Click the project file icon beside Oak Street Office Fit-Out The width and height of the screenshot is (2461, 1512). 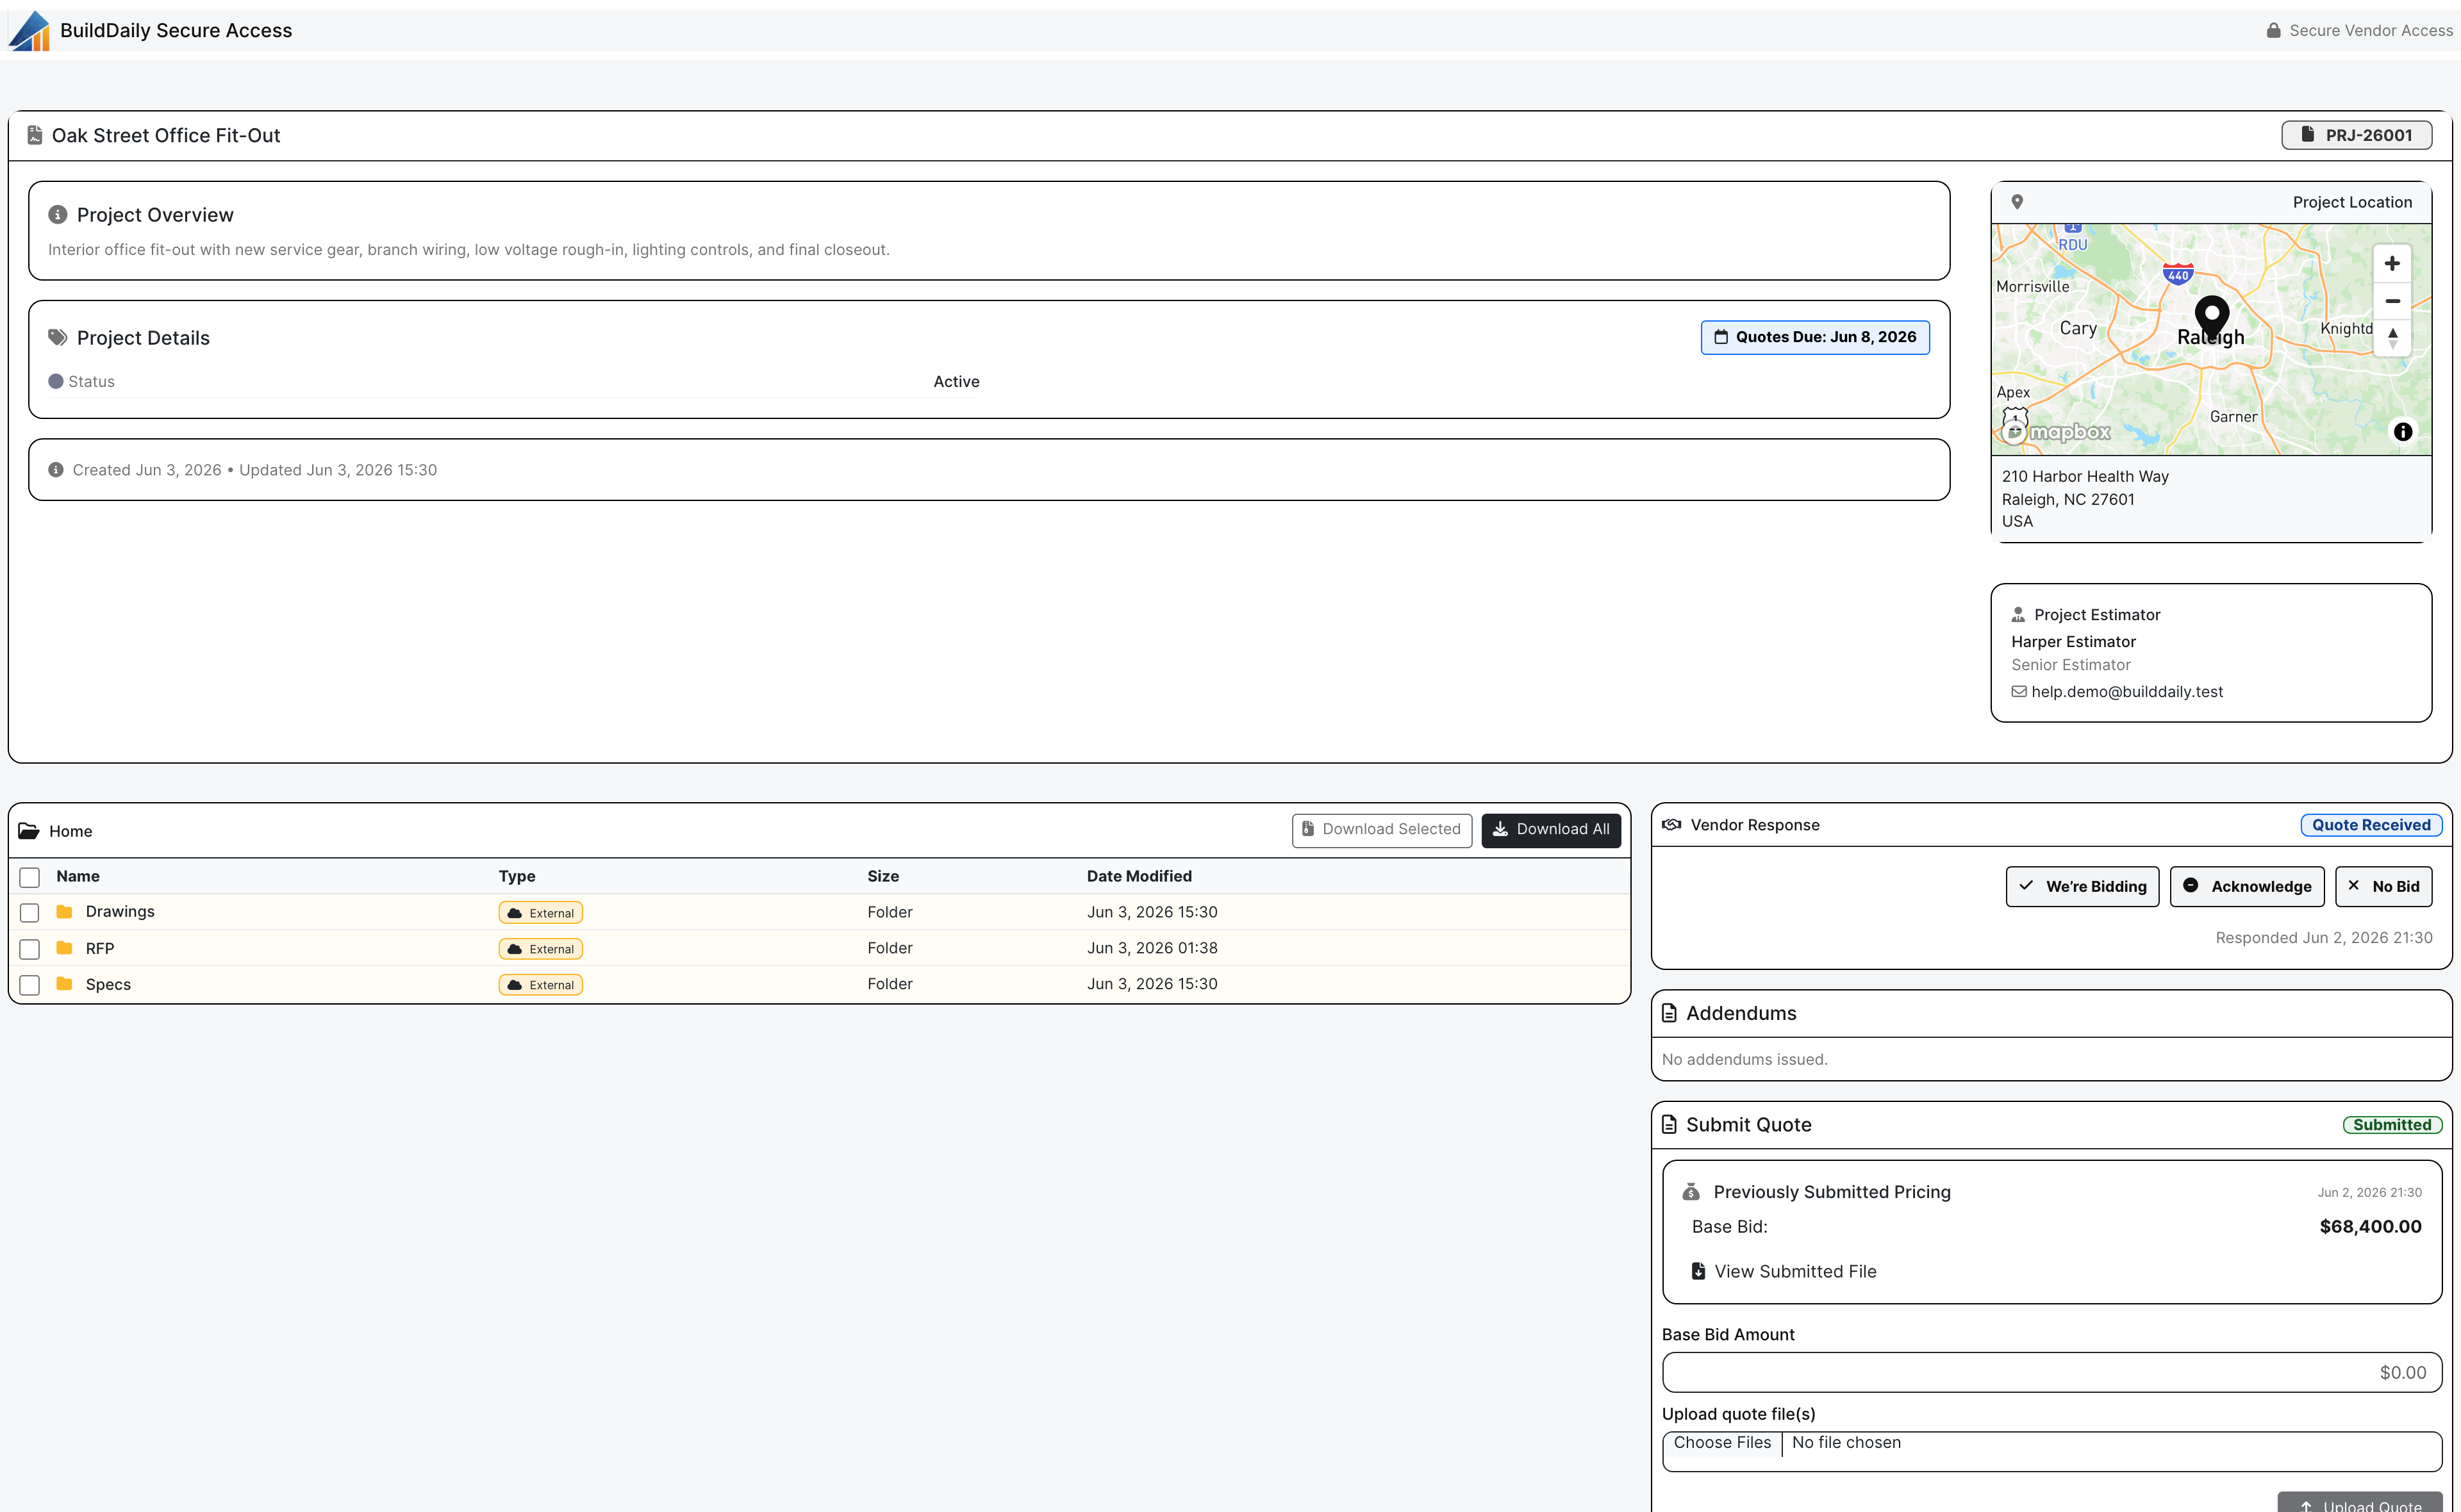pyautogui.click(x=35, y=135)
